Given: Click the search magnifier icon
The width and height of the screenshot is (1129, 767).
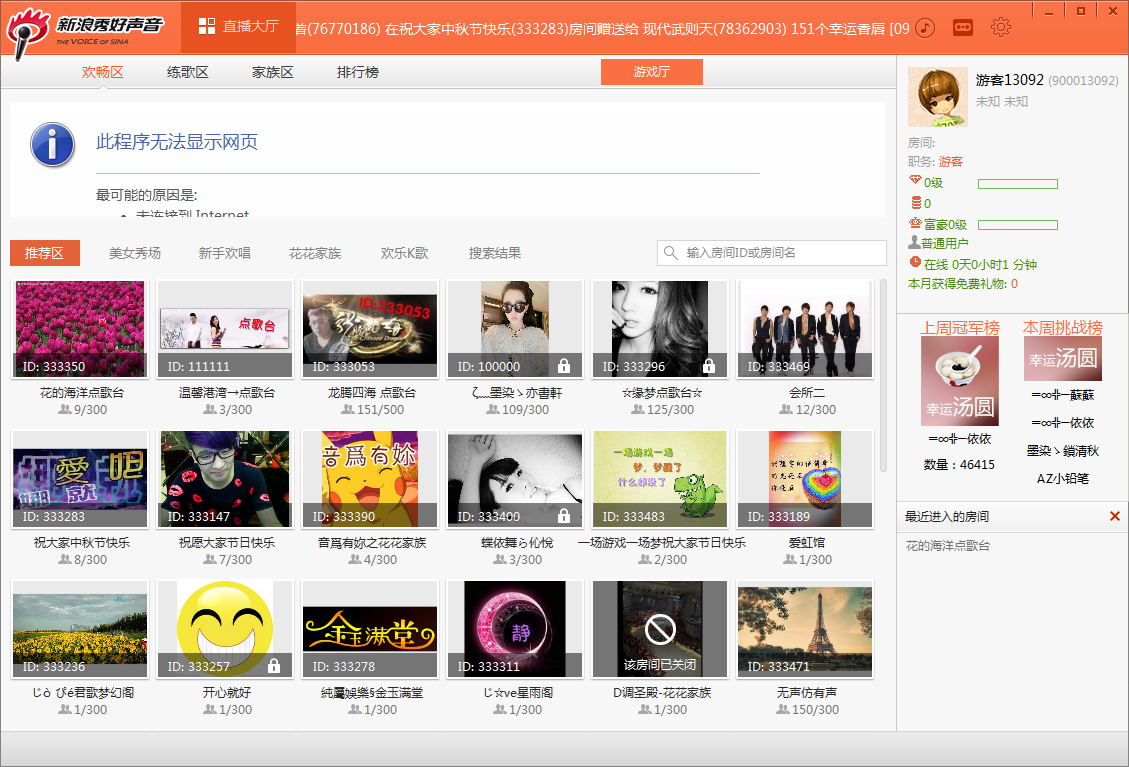Looking at the screenshot, I should (670, 253).
